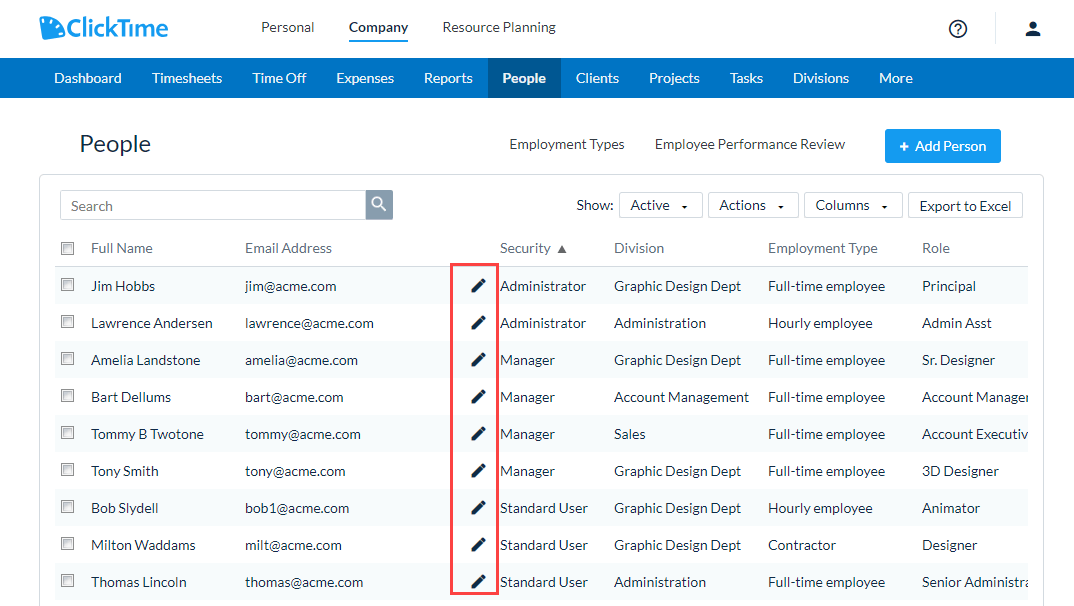Click the edit pencil for Jim Hobbs
Image resolution: width=1074 pixels, height=606 pixels.
click(x=477, y=285)
